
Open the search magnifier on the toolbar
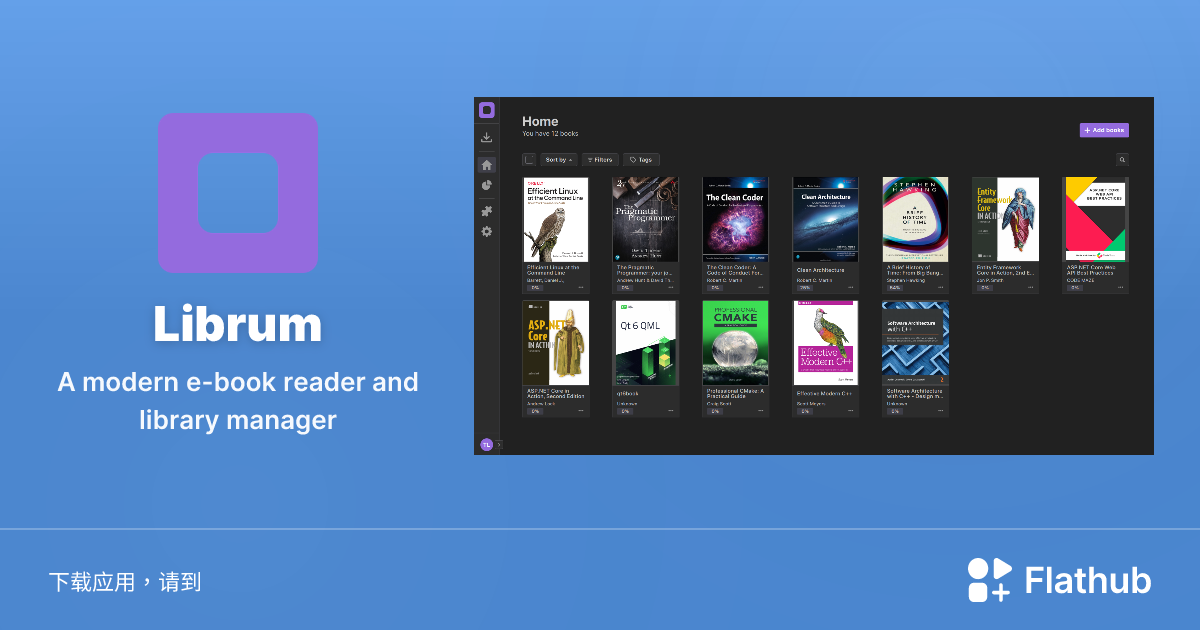pos(1122,159)
